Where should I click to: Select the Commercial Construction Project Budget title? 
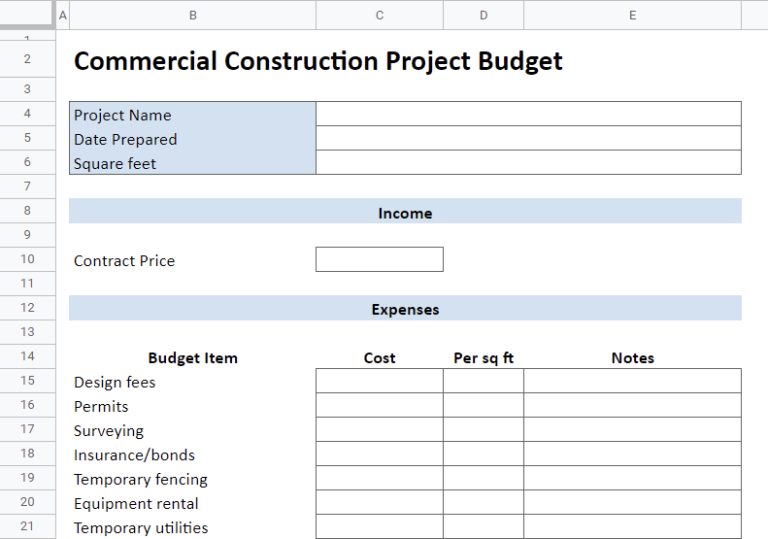(318, 61)
